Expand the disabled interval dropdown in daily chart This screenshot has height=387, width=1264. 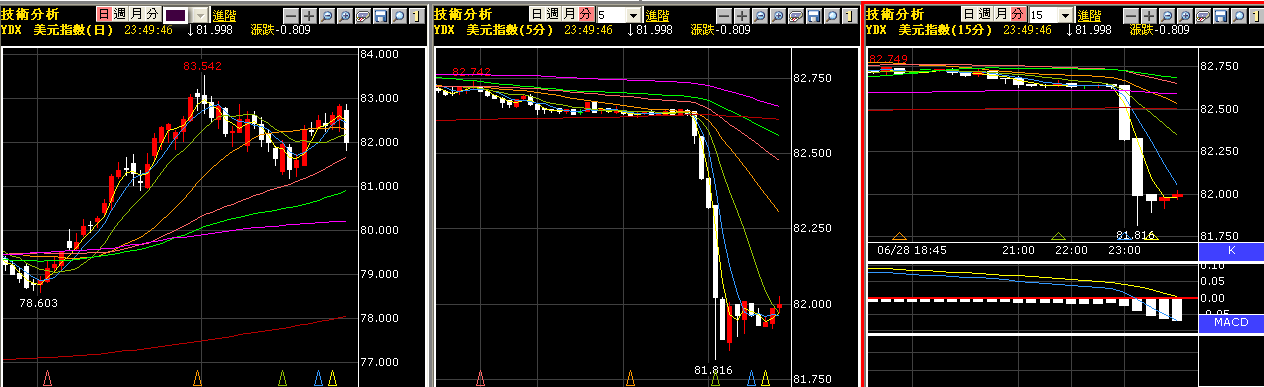click(200, 15)
